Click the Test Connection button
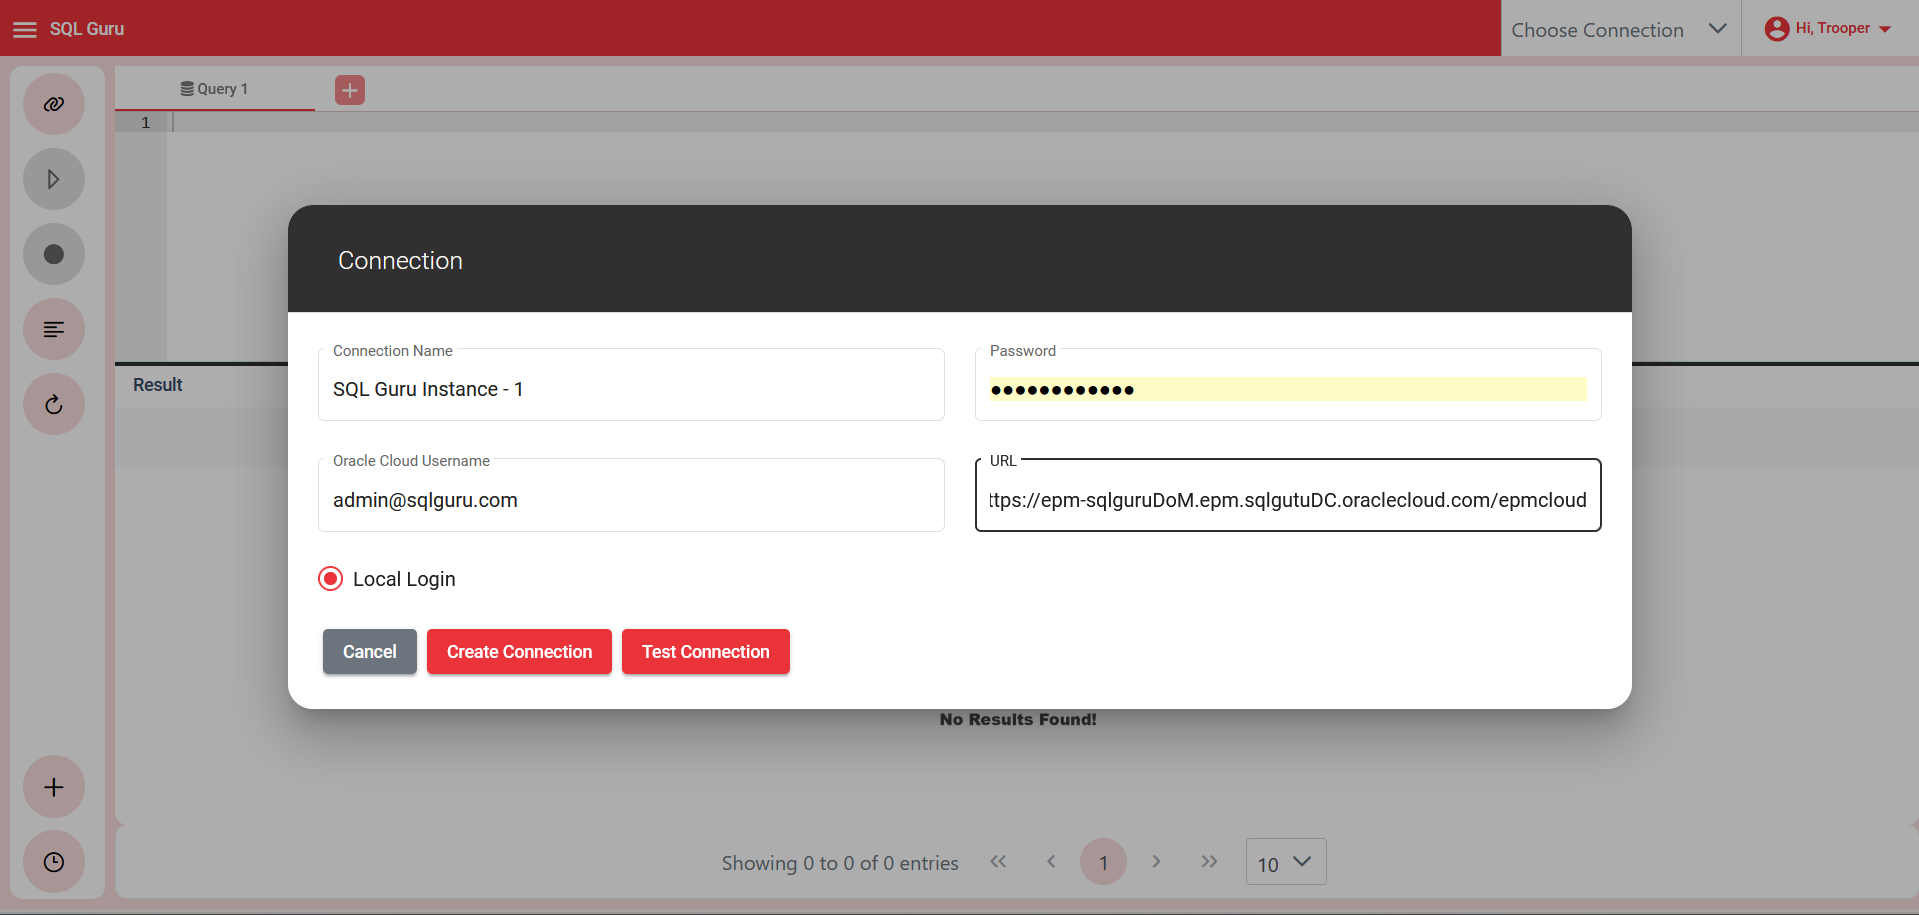The height and width of the screenshot is (915, 1919). coord(706,652)
